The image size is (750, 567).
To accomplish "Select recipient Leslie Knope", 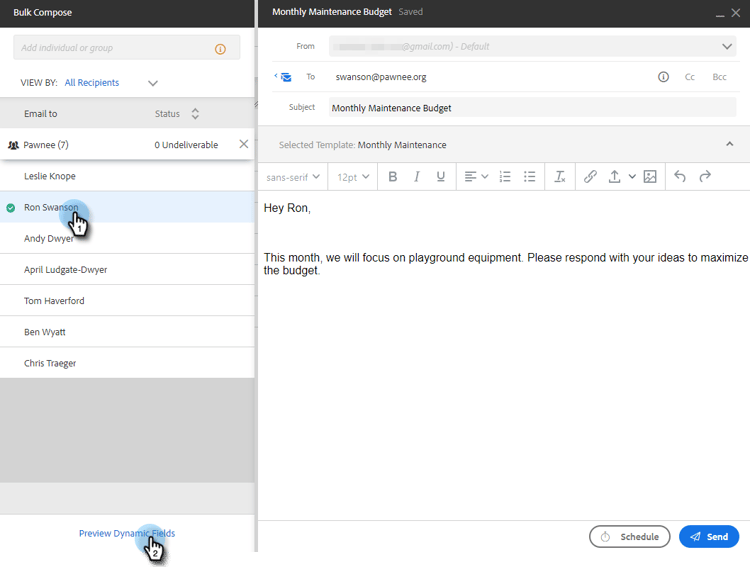I will point(127,176).
